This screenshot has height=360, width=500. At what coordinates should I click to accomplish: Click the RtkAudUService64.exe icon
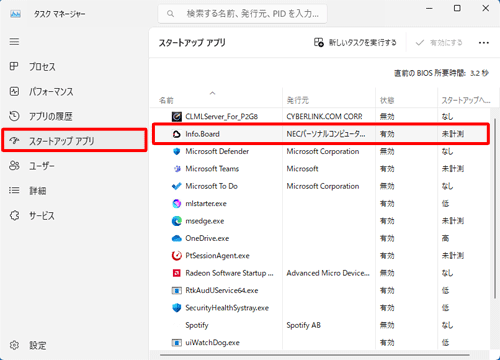(x=177, y=290)
